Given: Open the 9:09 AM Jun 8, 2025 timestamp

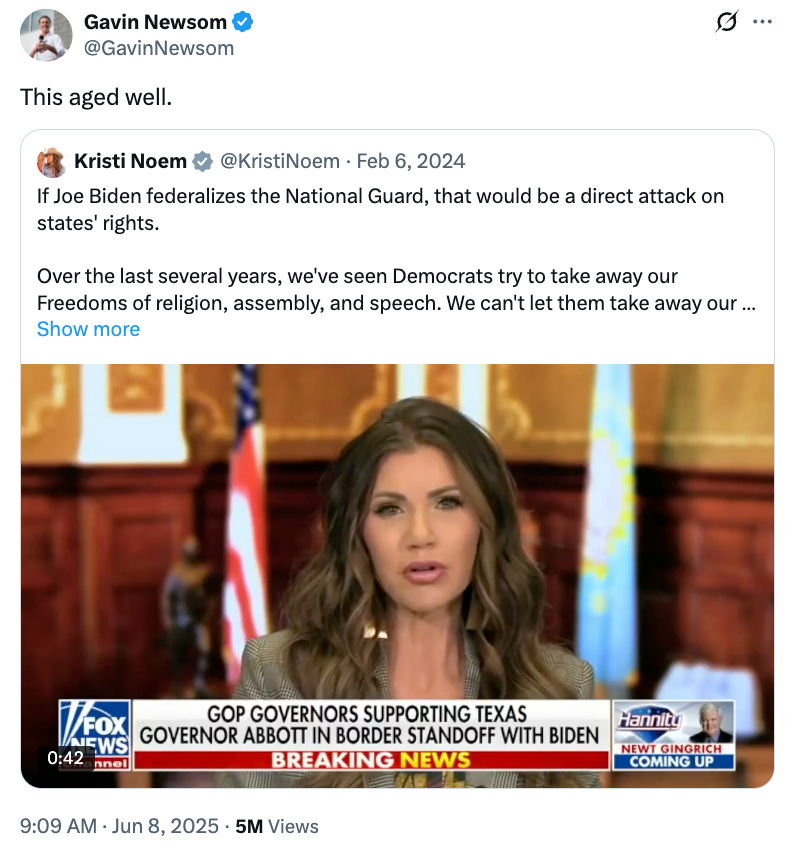Looking at the screenshot, I should pyautogui.click(x=119, y=826).
